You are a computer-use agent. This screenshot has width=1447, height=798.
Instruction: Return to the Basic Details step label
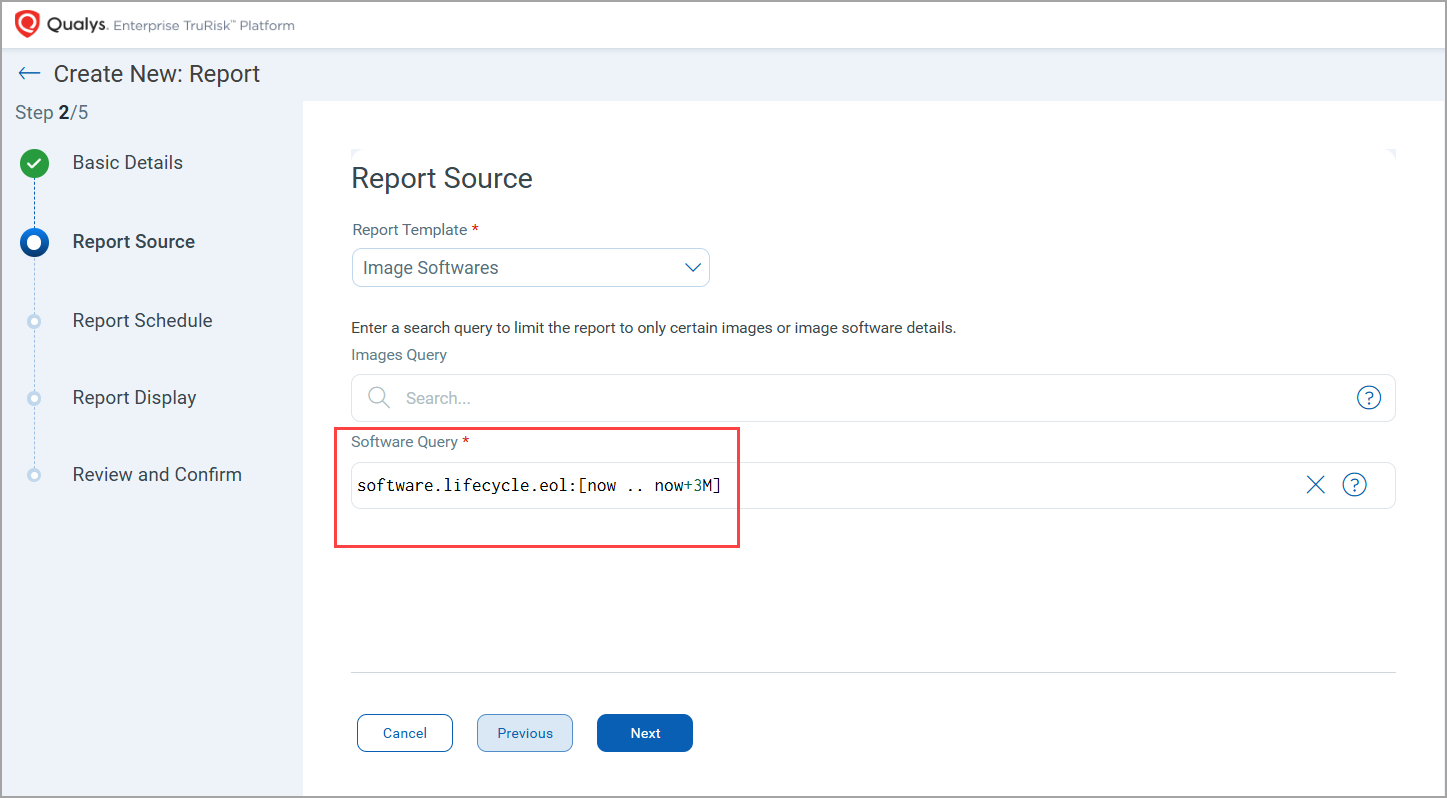click(127, 163)
